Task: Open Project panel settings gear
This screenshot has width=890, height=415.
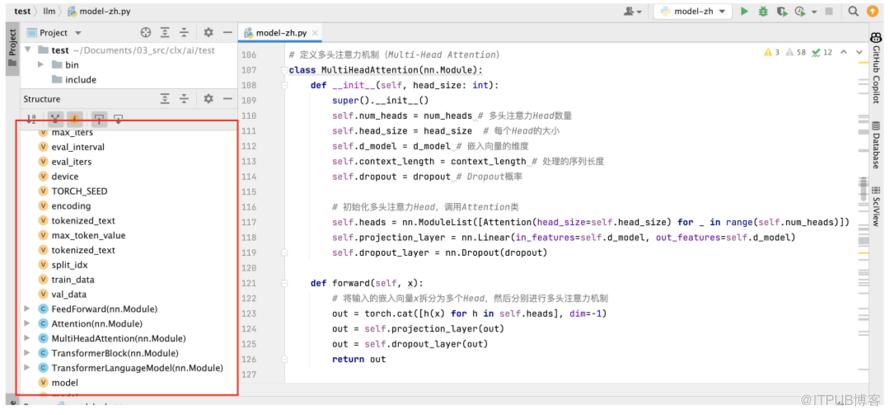Action: [x=208, y=33]
